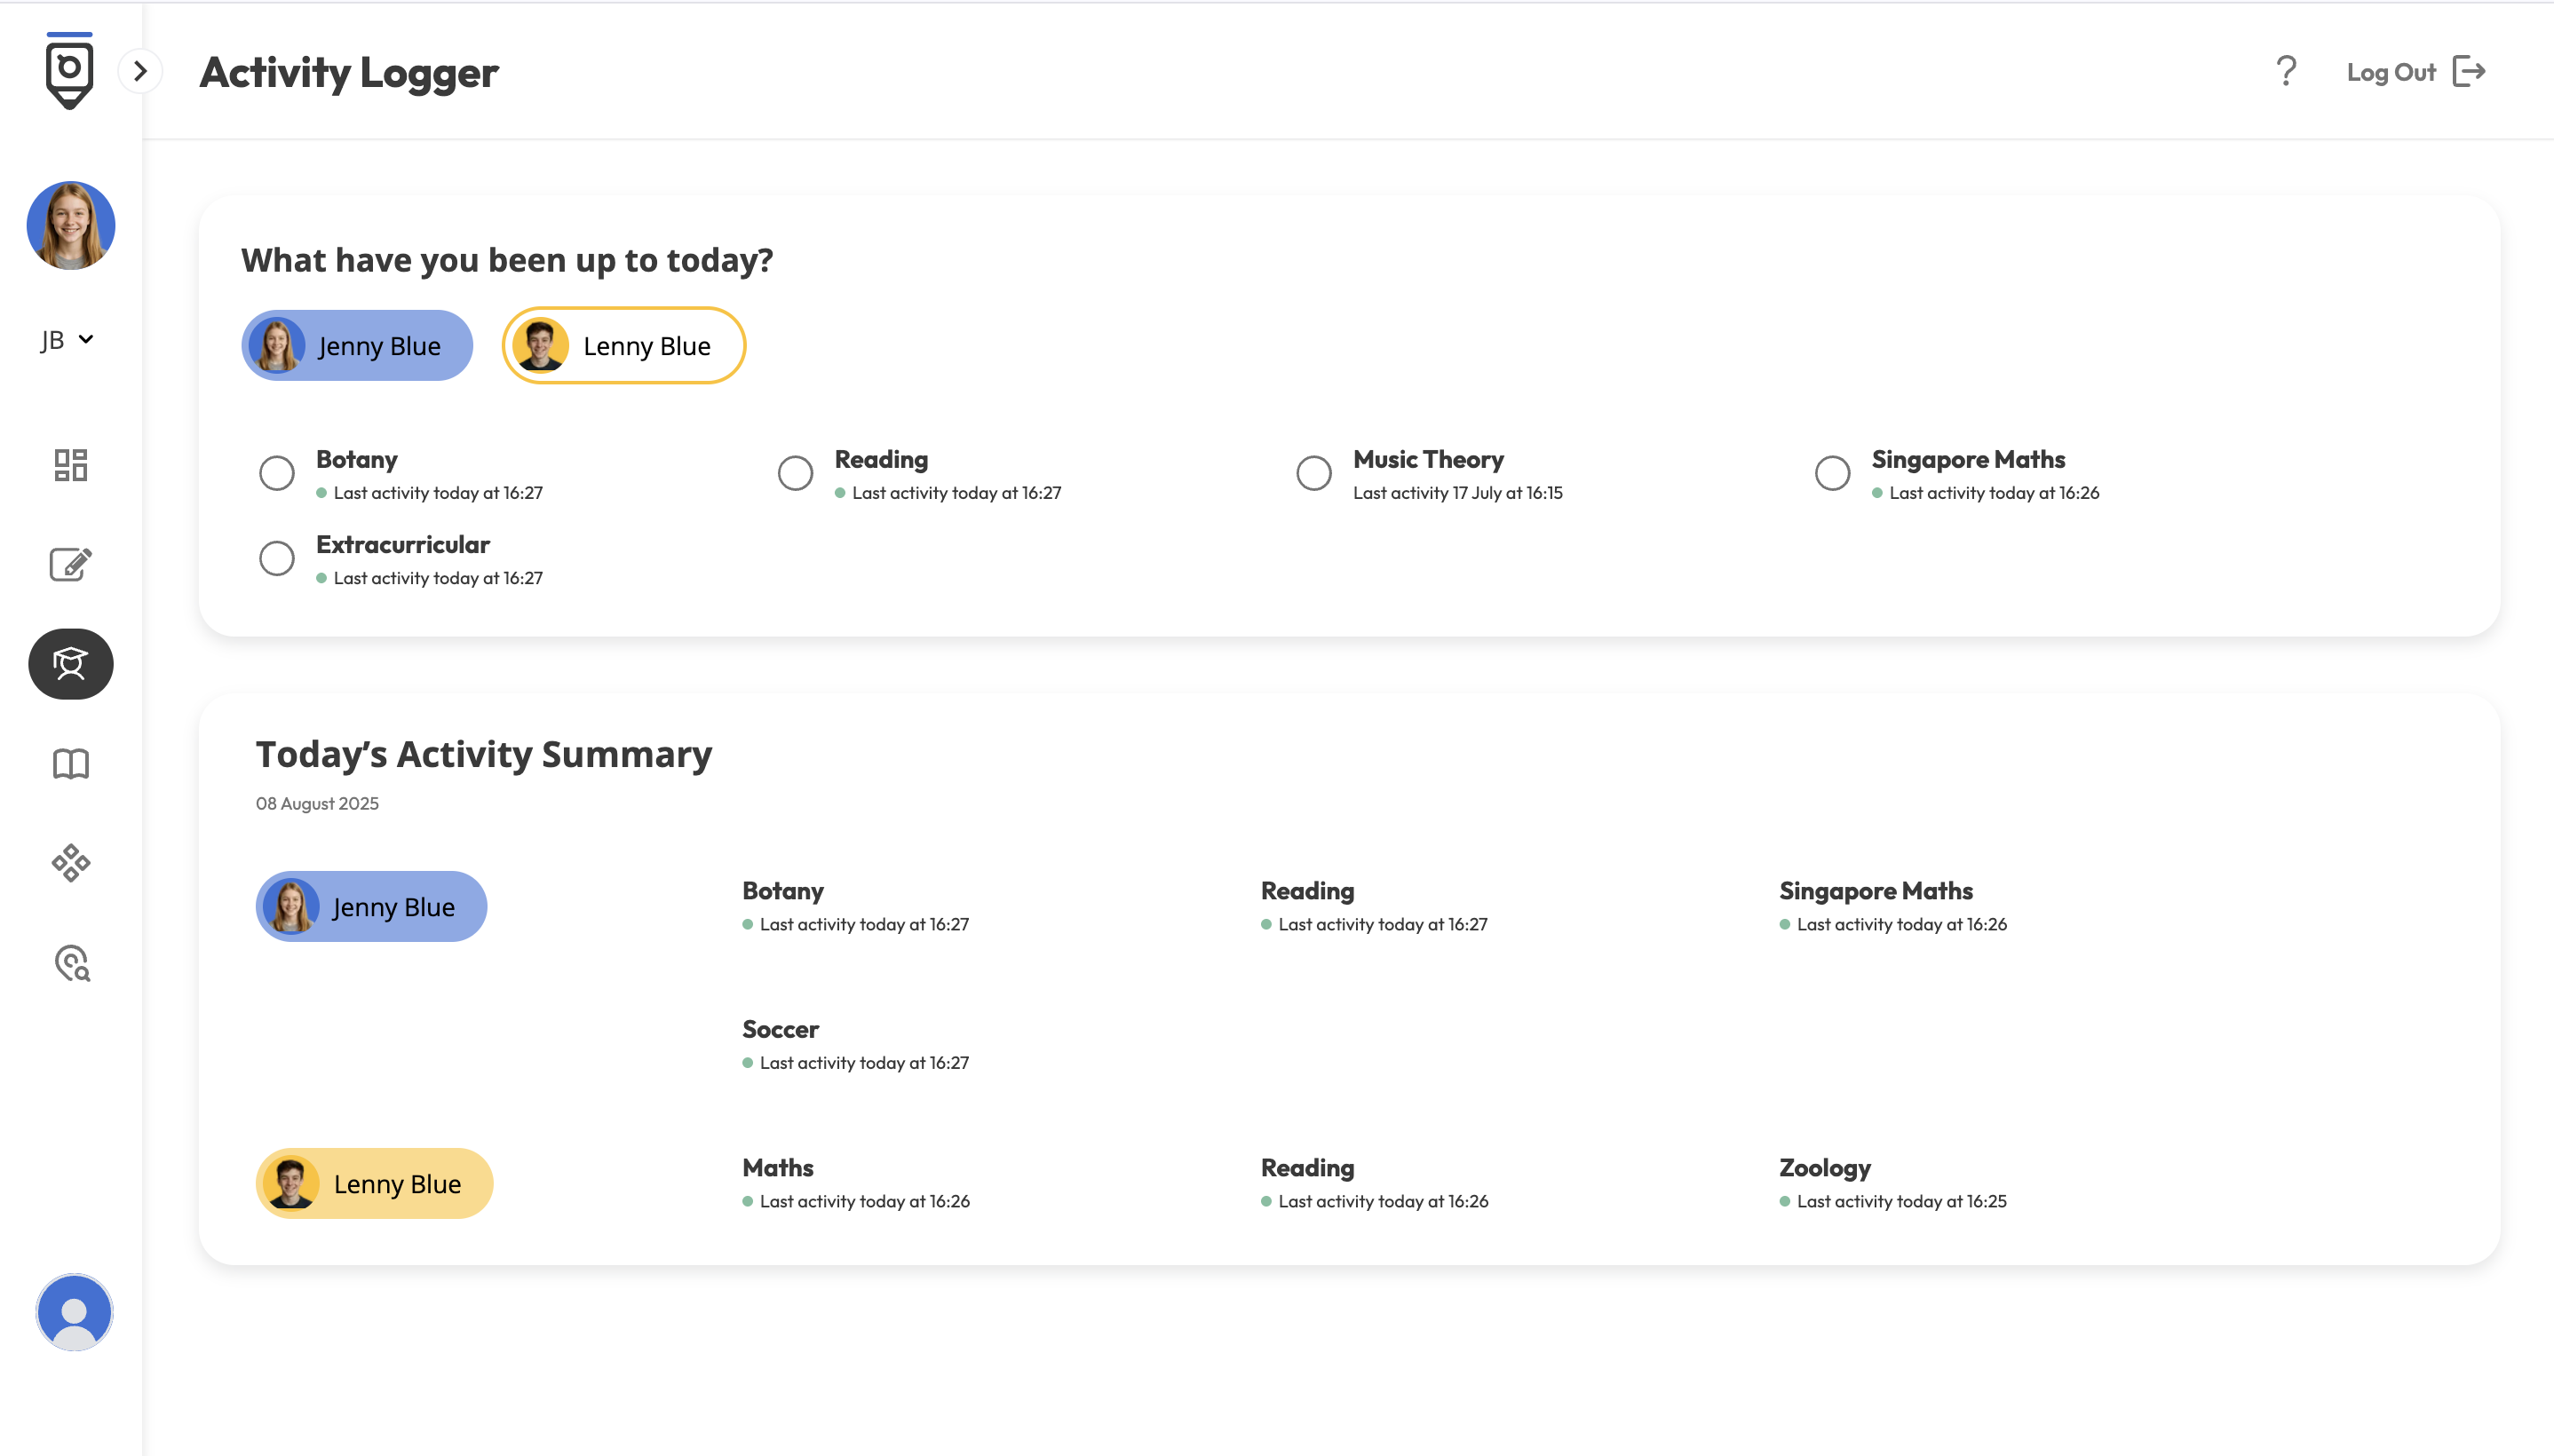
Task: Click Jenny's large profile photo in sidebar
Action: pyautogui.click(x=71, y=225)
